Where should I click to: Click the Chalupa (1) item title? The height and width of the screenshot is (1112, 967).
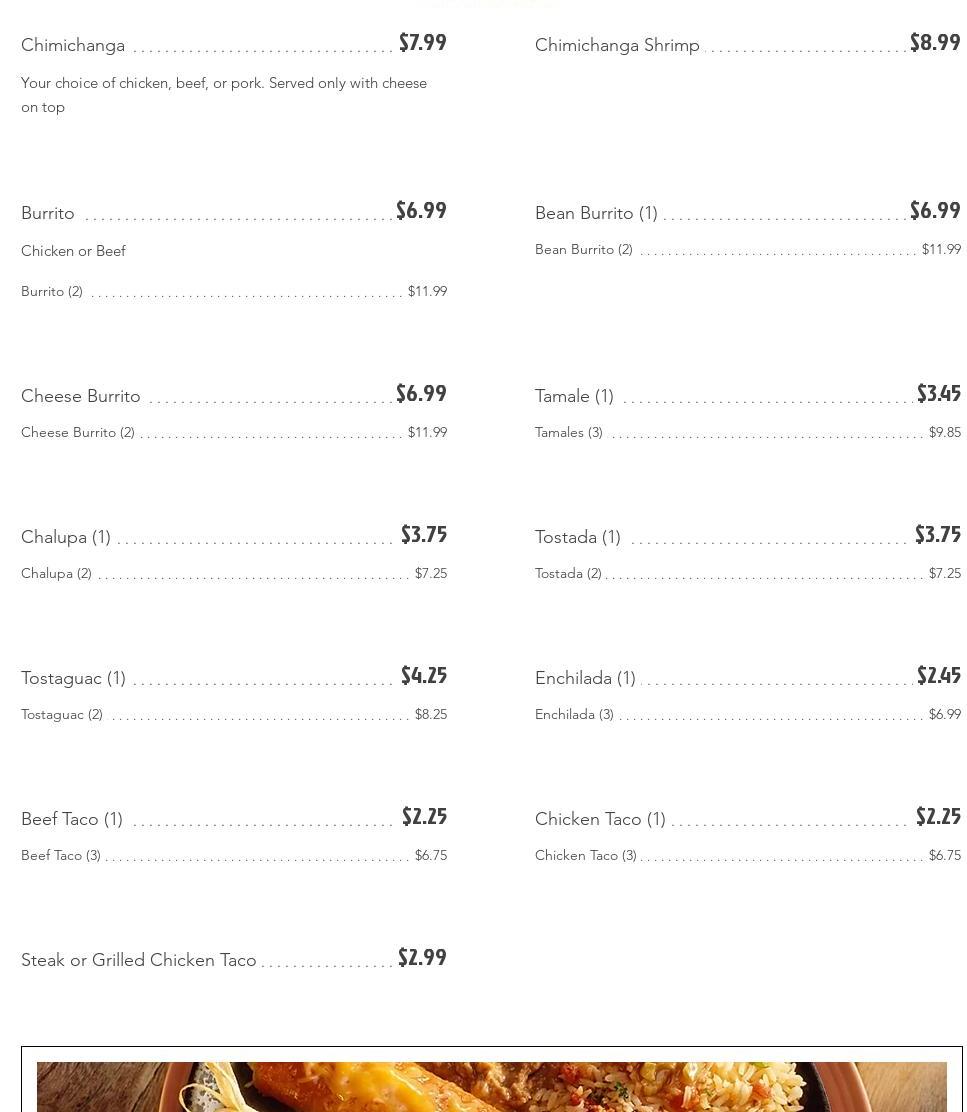(x=66, y=537)
